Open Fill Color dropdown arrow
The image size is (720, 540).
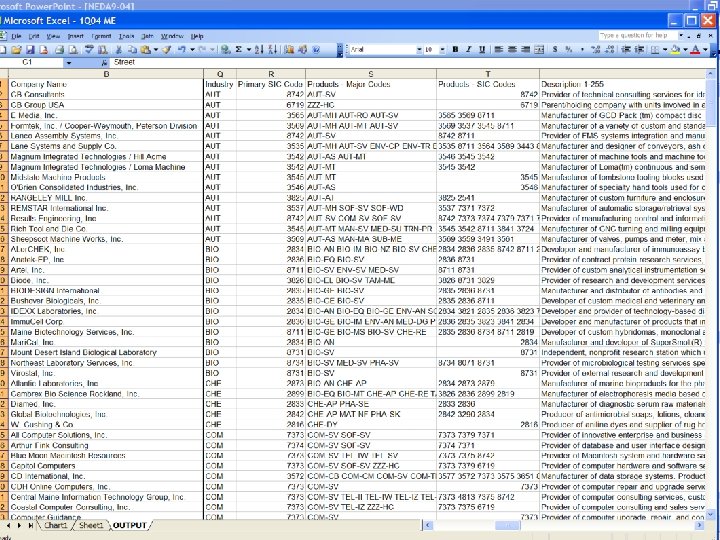pyautogui.click(x=686, y=50)
